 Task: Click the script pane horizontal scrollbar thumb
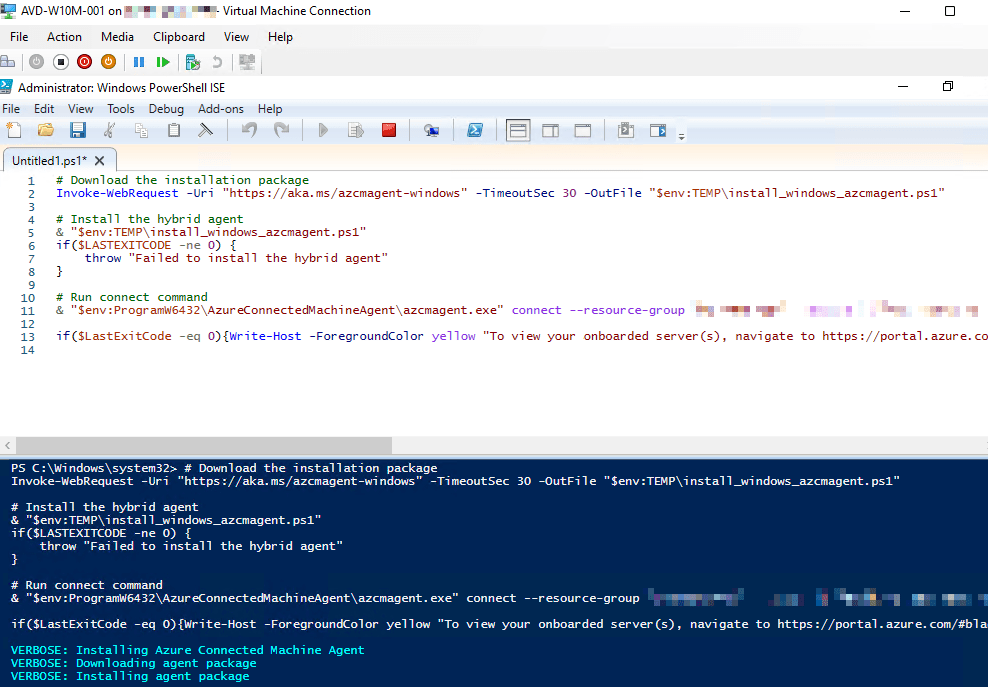[204, 446]
